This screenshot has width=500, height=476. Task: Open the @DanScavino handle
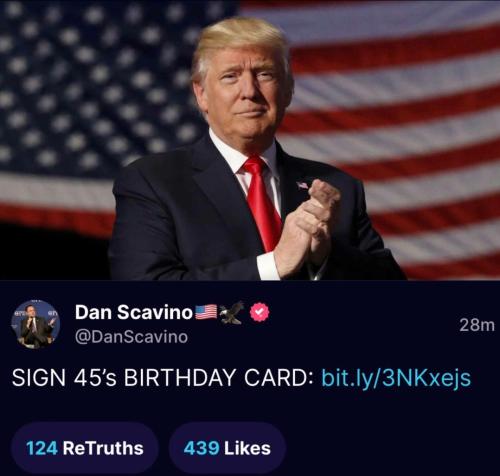pos(131,337)
